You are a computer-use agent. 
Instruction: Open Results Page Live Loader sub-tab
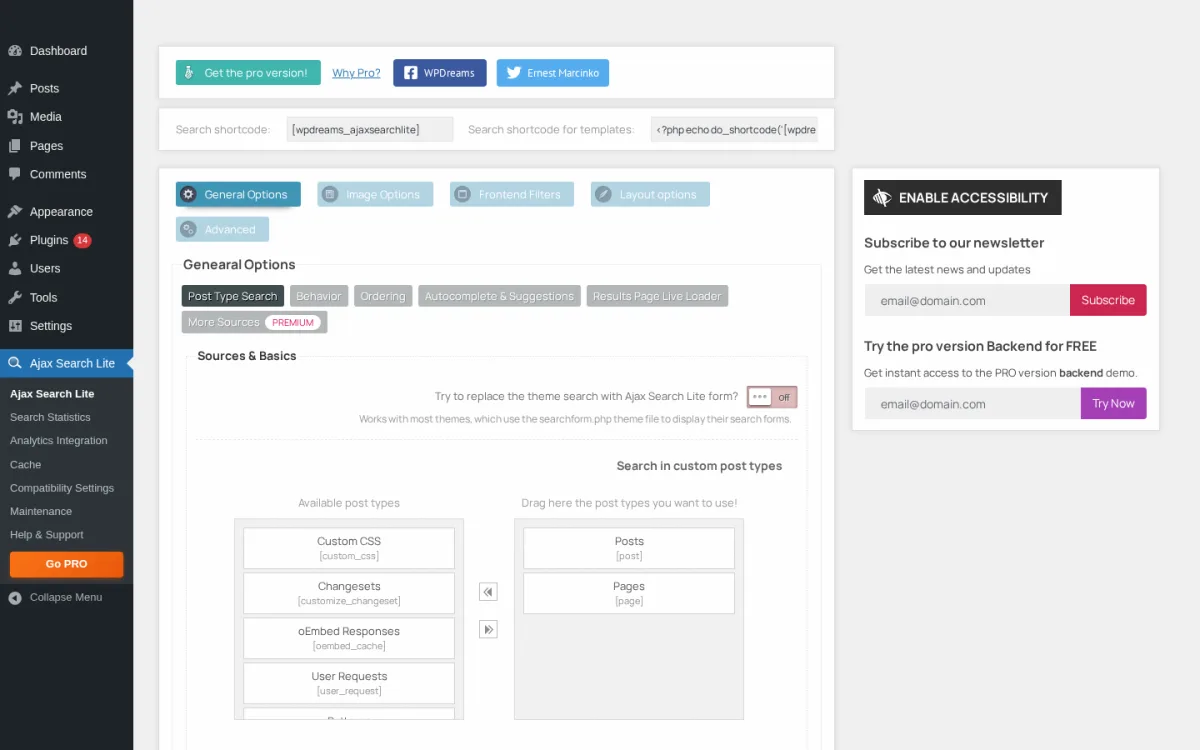tap(657, 296)
